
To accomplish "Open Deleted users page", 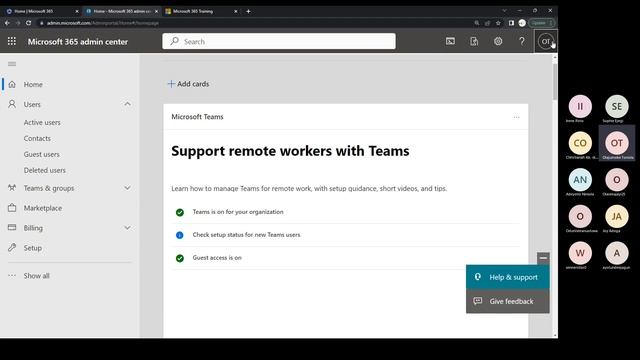I will 44,170.
